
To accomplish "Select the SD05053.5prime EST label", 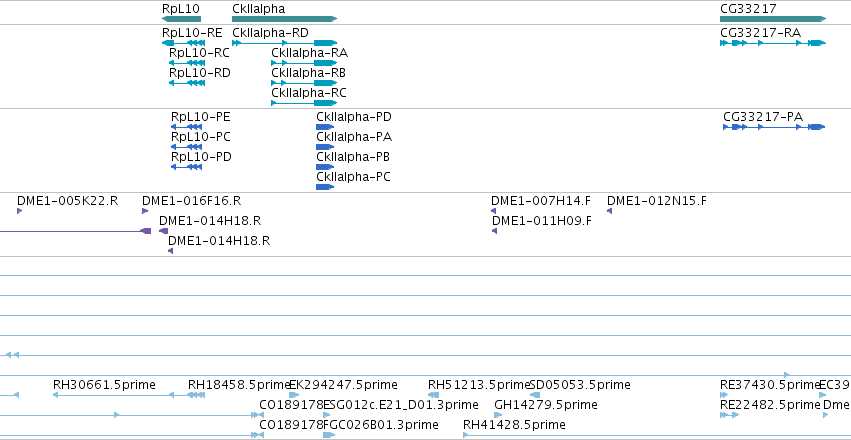I will coord(580,385).
